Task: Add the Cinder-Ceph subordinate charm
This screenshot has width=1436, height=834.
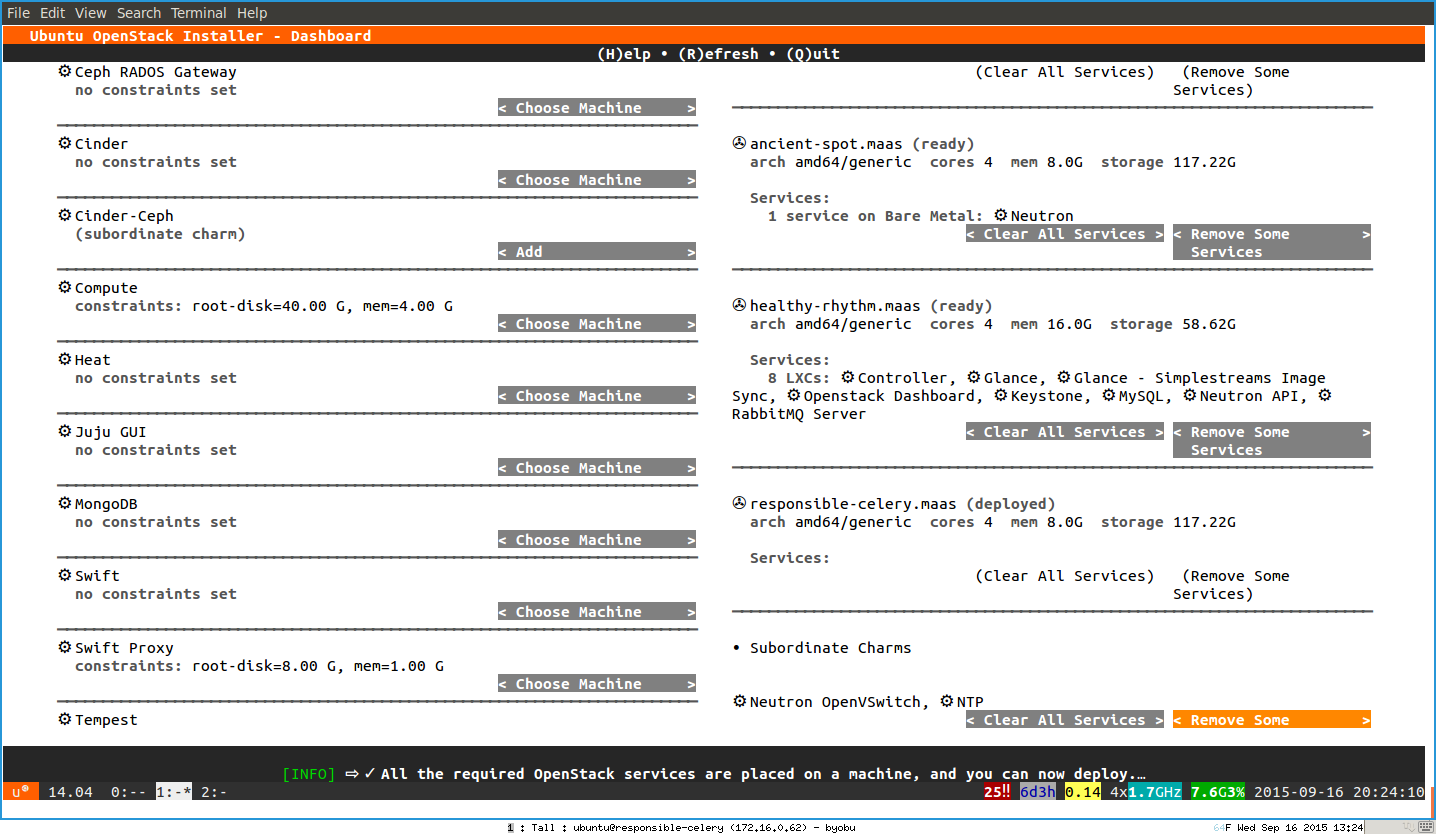Action: 597,252
